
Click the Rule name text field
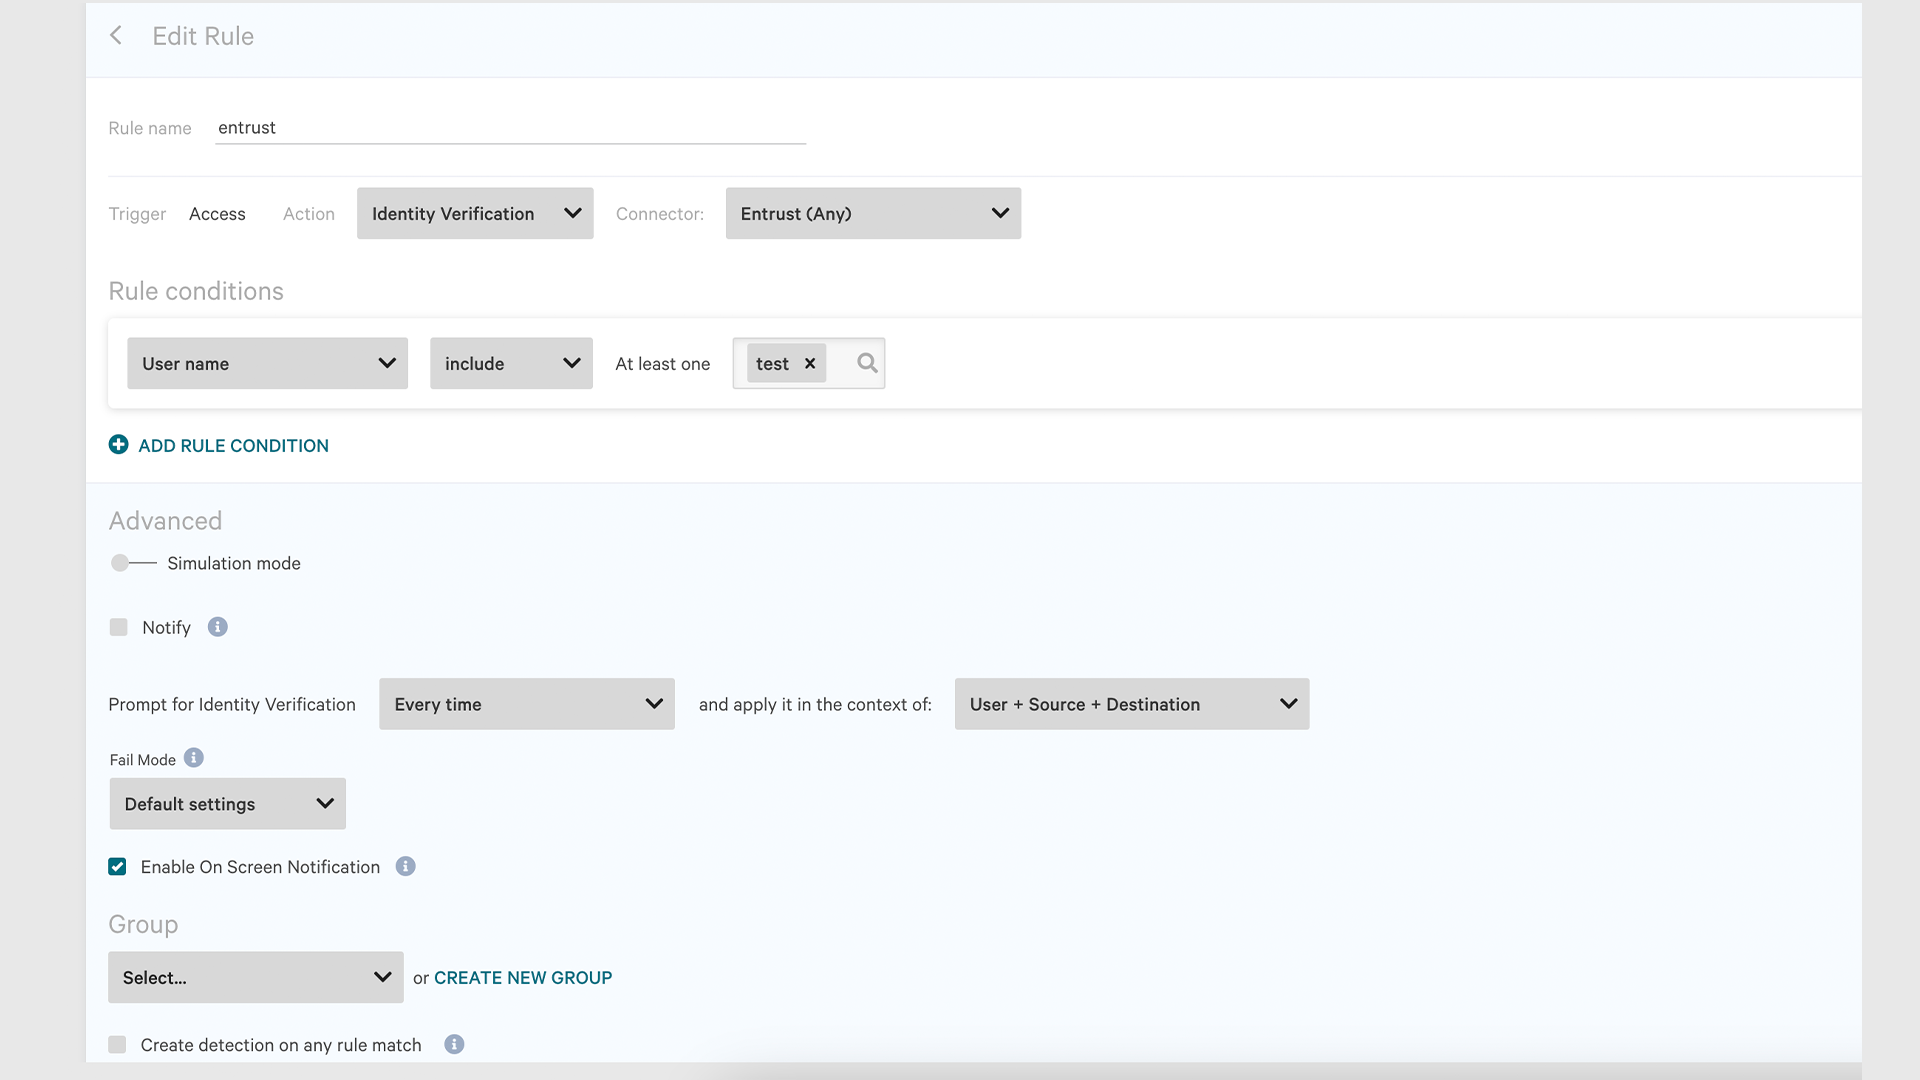(x=510, y=128)
